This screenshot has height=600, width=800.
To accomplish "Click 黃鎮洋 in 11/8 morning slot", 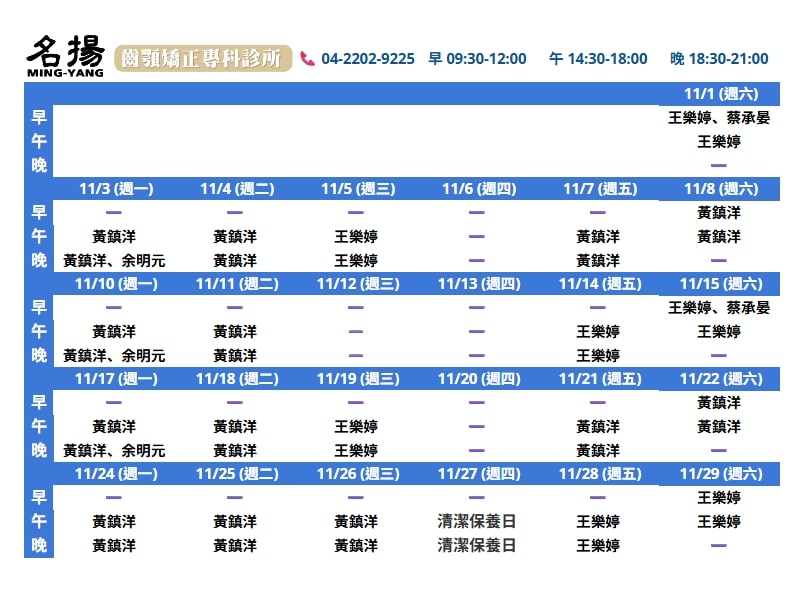I will (719, 213).
